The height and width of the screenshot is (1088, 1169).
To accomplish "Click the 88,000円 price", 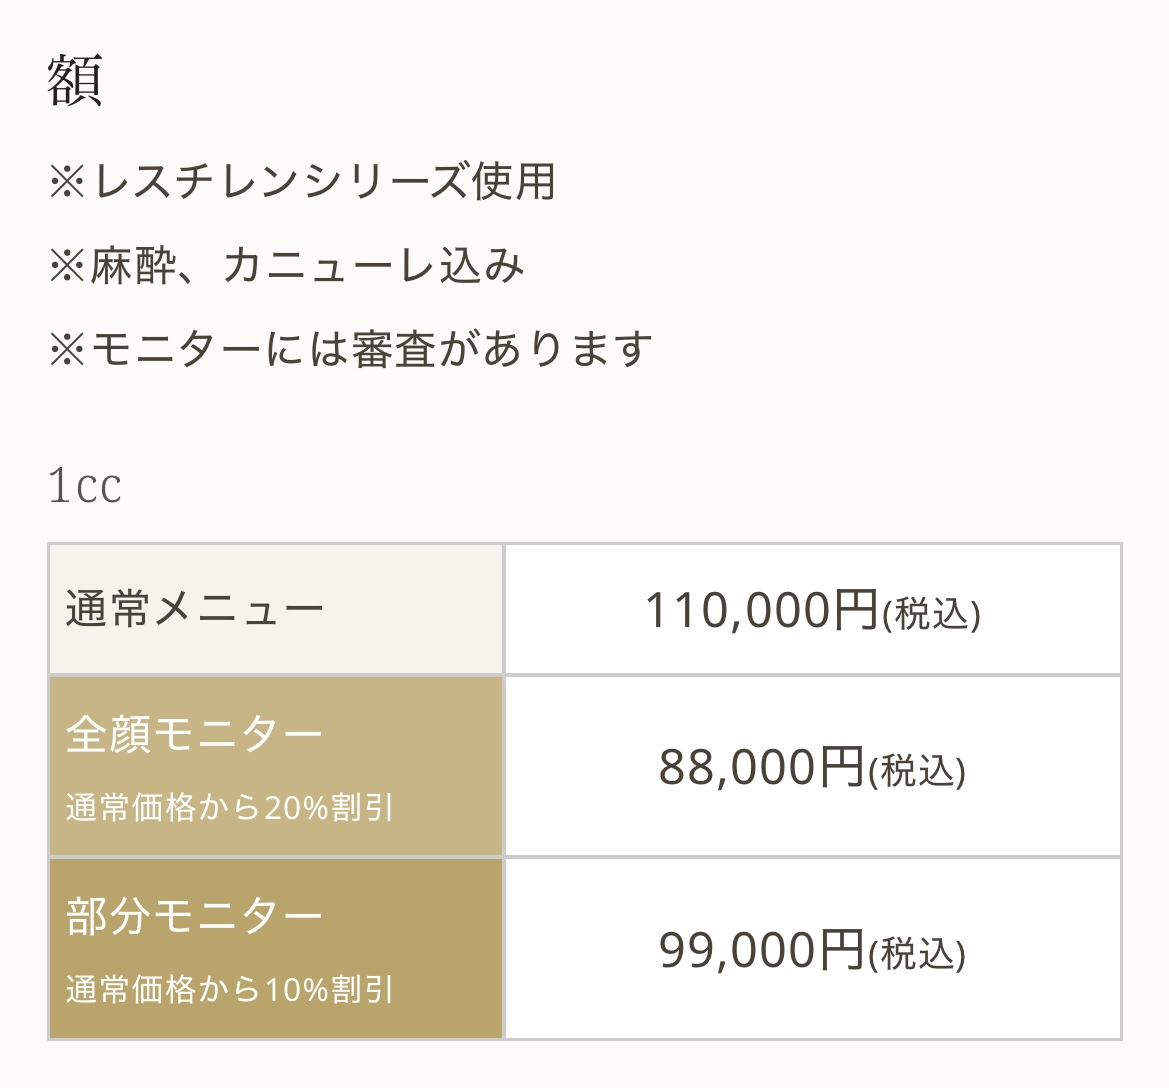I will coord(761,768).
